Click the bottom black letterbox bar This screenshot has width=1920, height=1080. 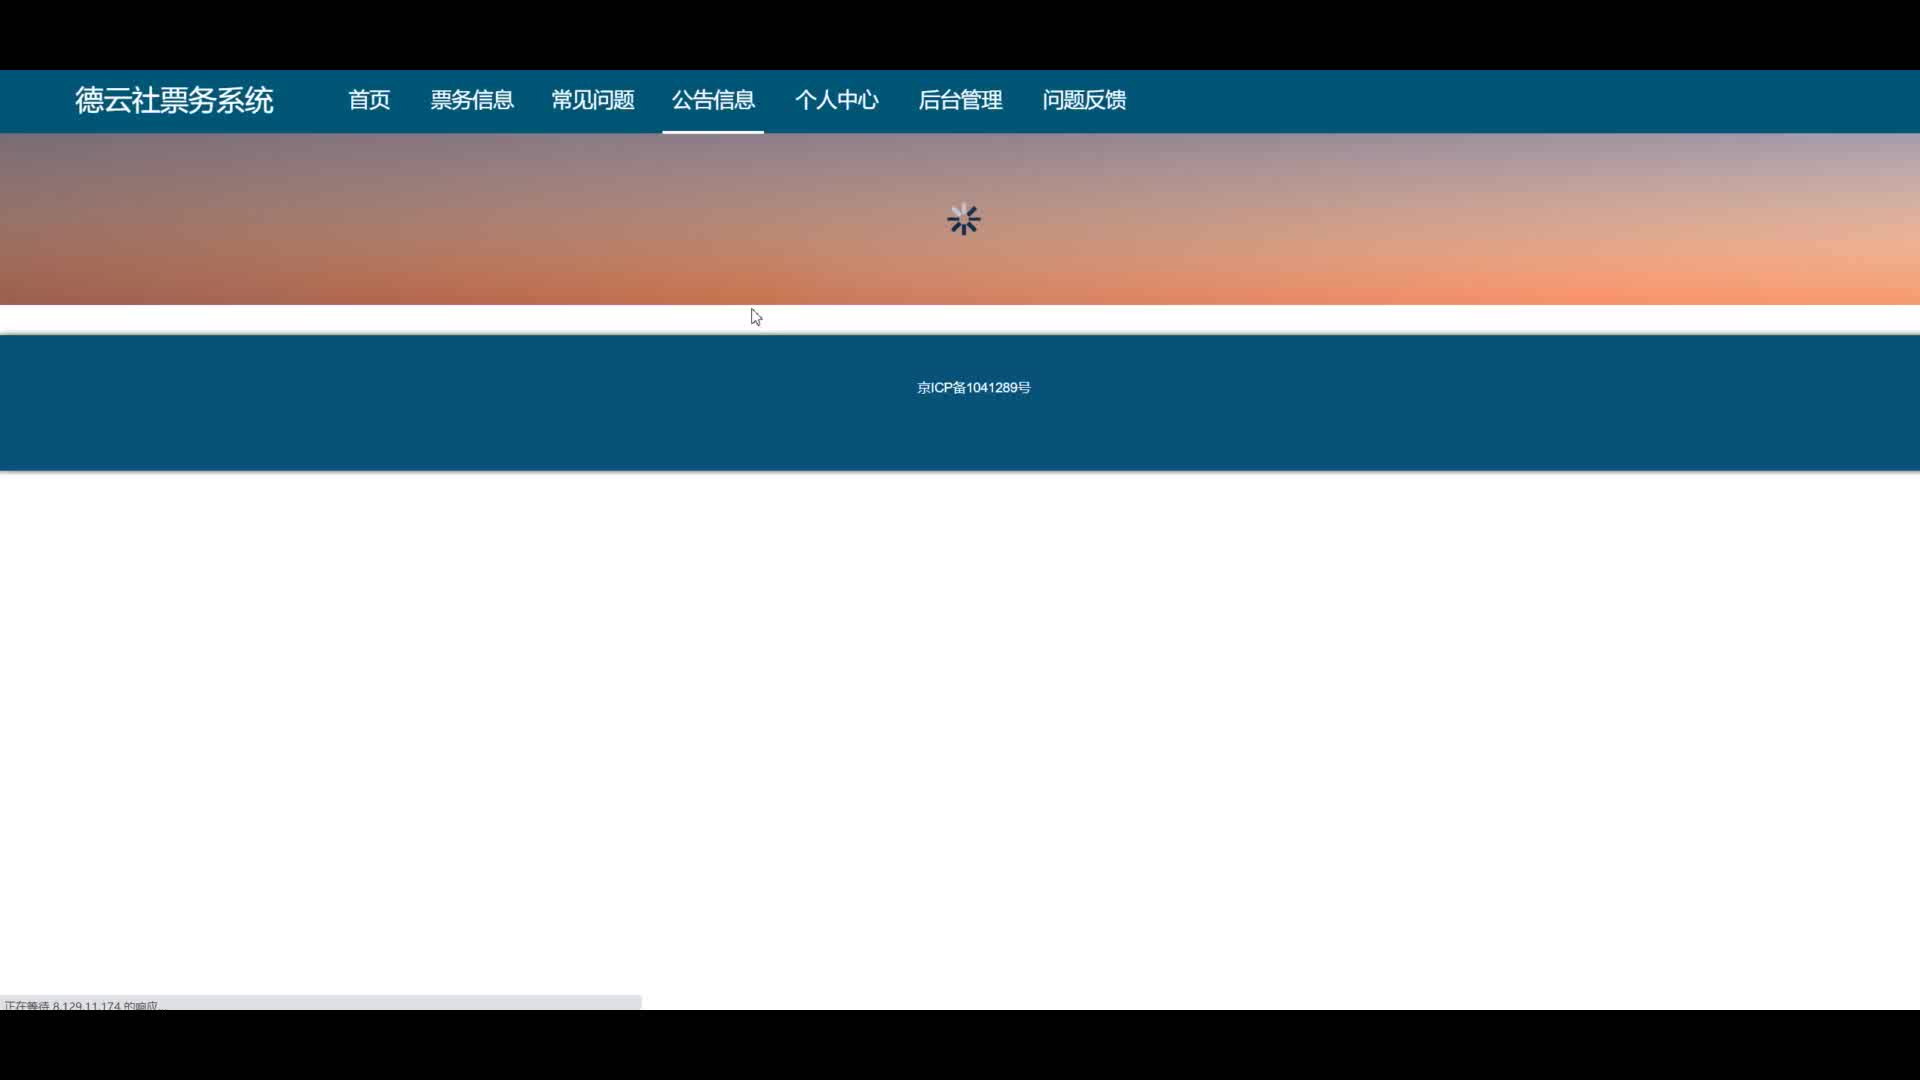(x=960, y=1046)
